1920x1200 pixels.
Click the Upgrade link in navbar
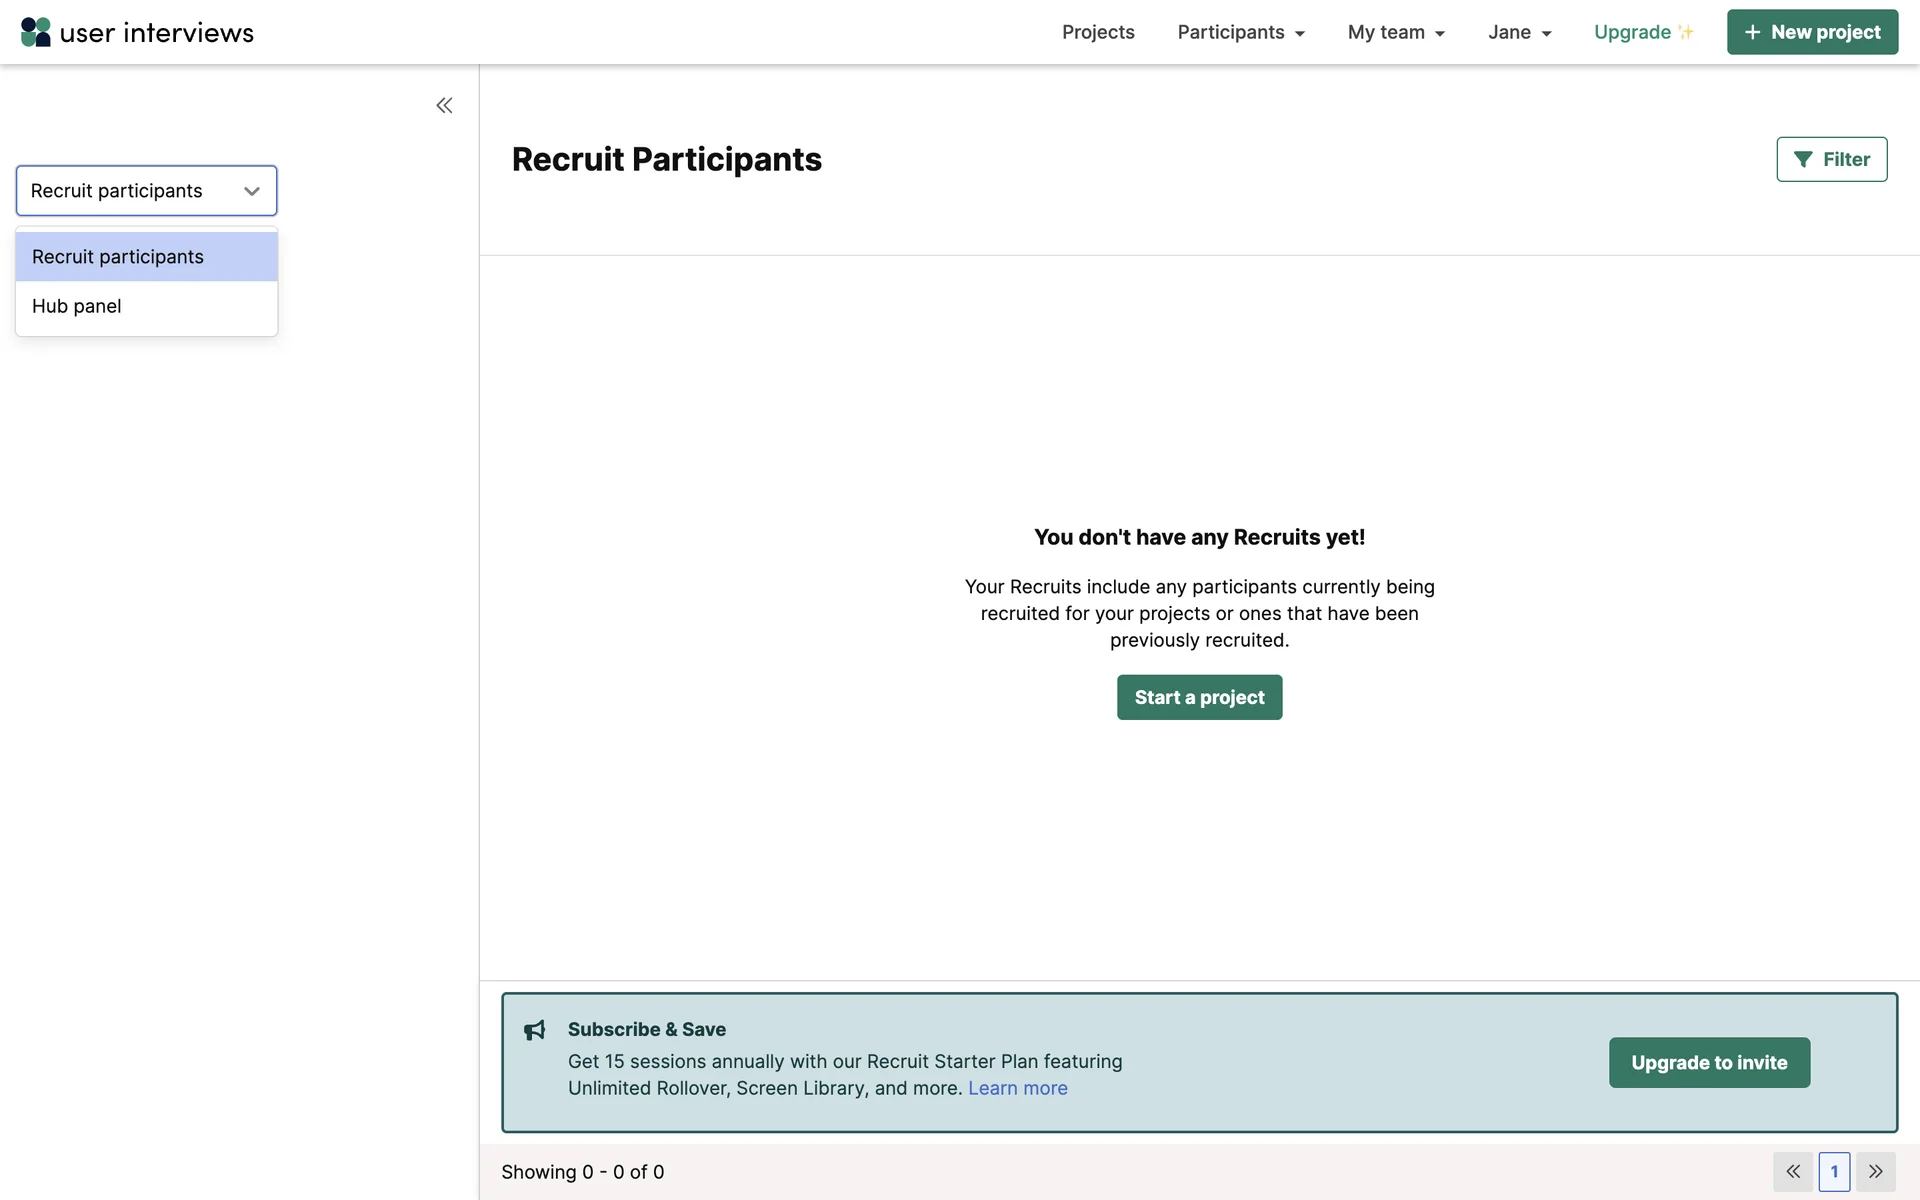click(x=1632, y=32)
